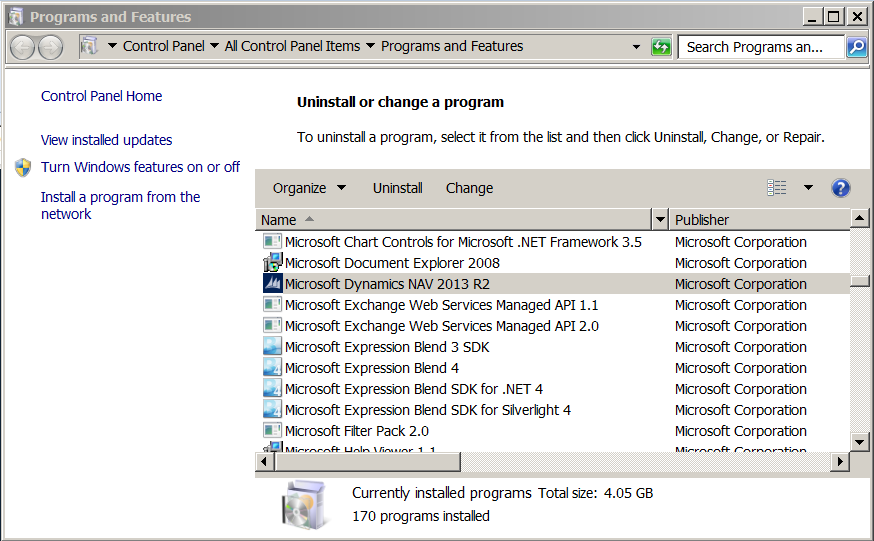This screenshot has height=541, width=874.
Task: Click the Microsoft Dynamics NAV 2013 R2 icon
Action: [272, 284]
